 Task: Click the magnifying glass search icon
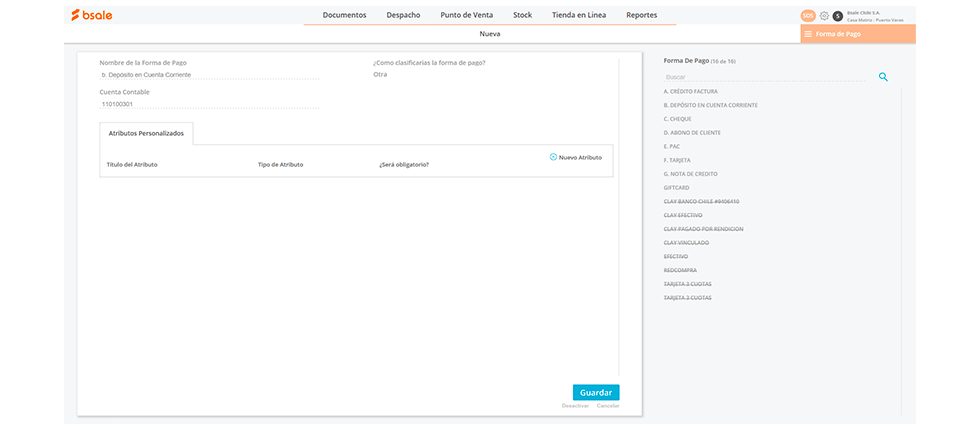coord(883,76)
